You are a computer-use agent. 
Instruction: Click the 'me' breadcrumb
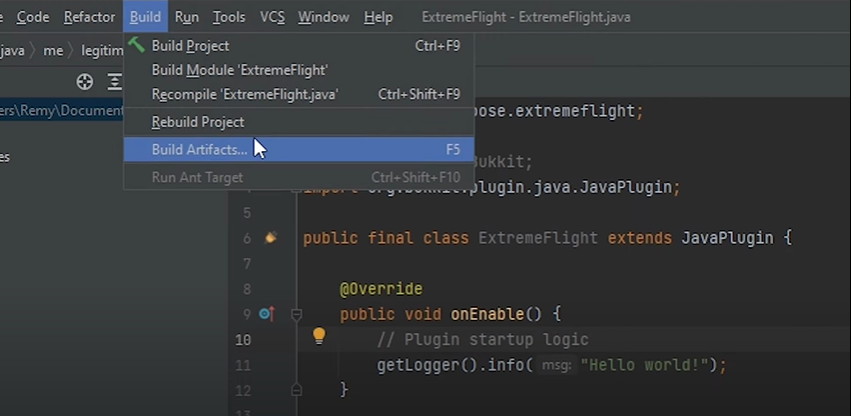tap(53, 51)
